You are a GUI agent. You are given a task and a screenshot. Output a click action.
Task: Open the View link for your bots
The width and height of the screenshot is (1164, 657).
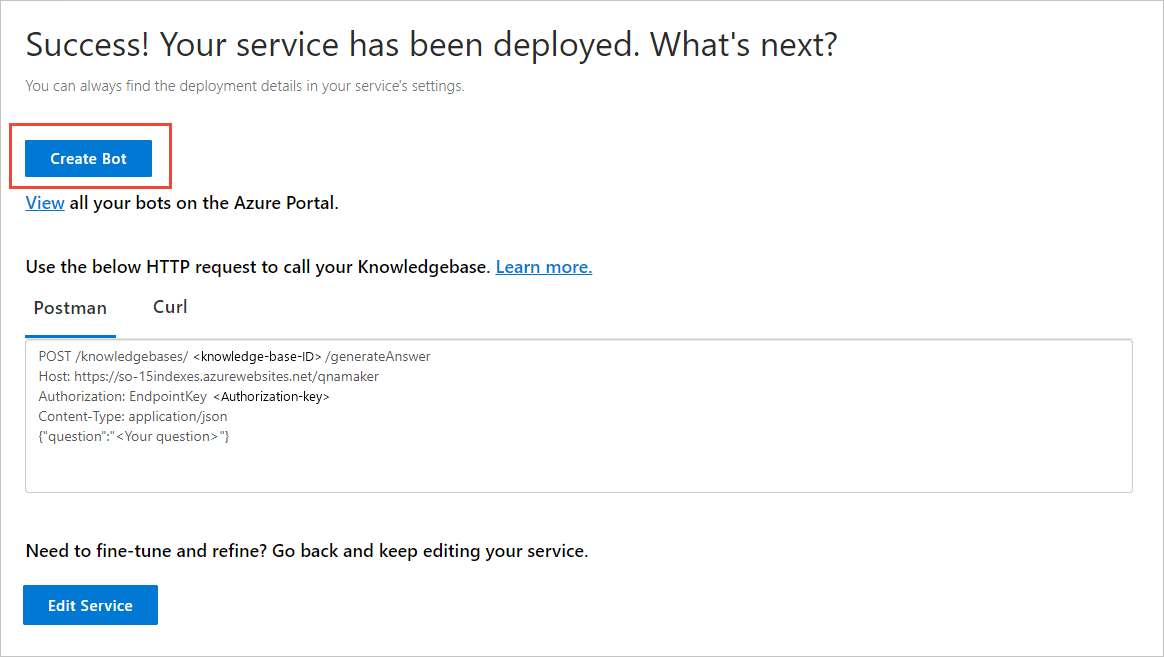pos(45,203)
